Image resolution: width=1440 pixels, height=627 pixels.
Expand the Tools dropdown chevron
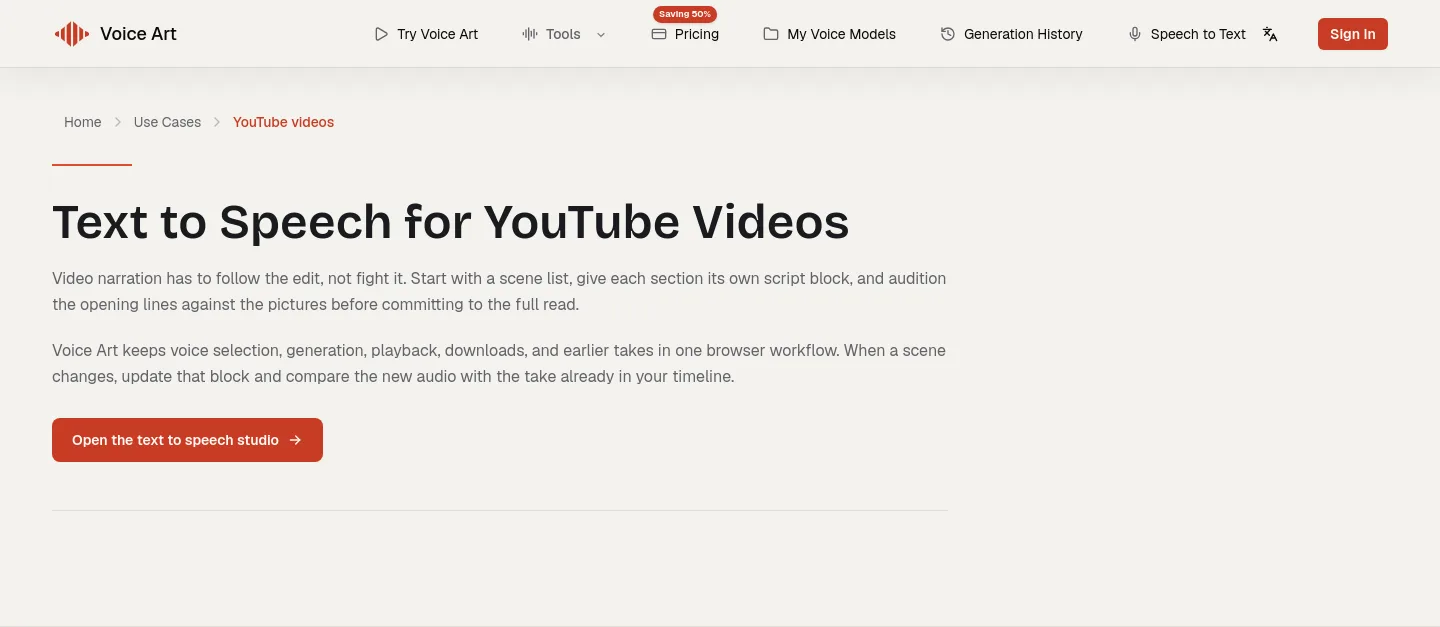(x=601, y=34)
